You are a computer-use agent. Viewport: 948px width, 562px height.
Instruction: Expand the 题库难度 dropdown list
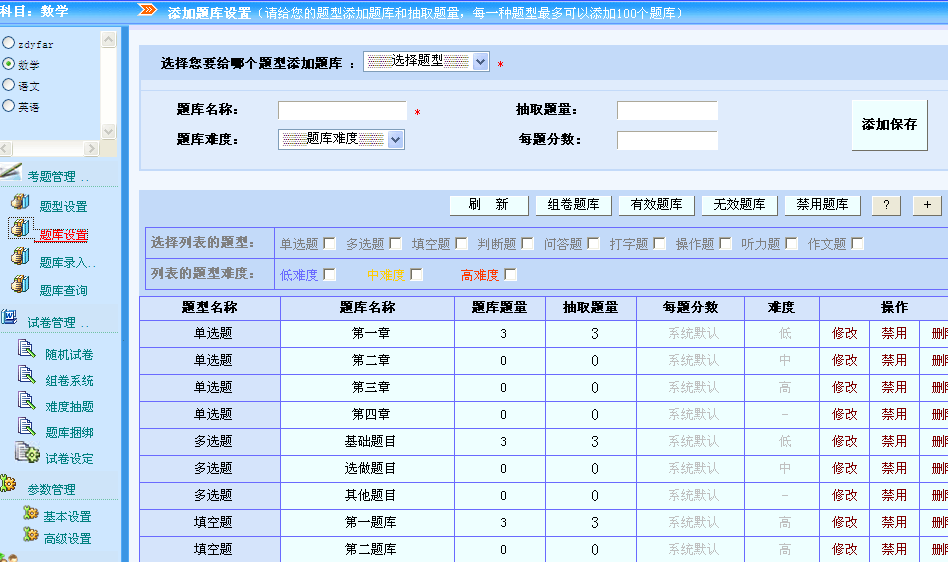click(340, 139)
